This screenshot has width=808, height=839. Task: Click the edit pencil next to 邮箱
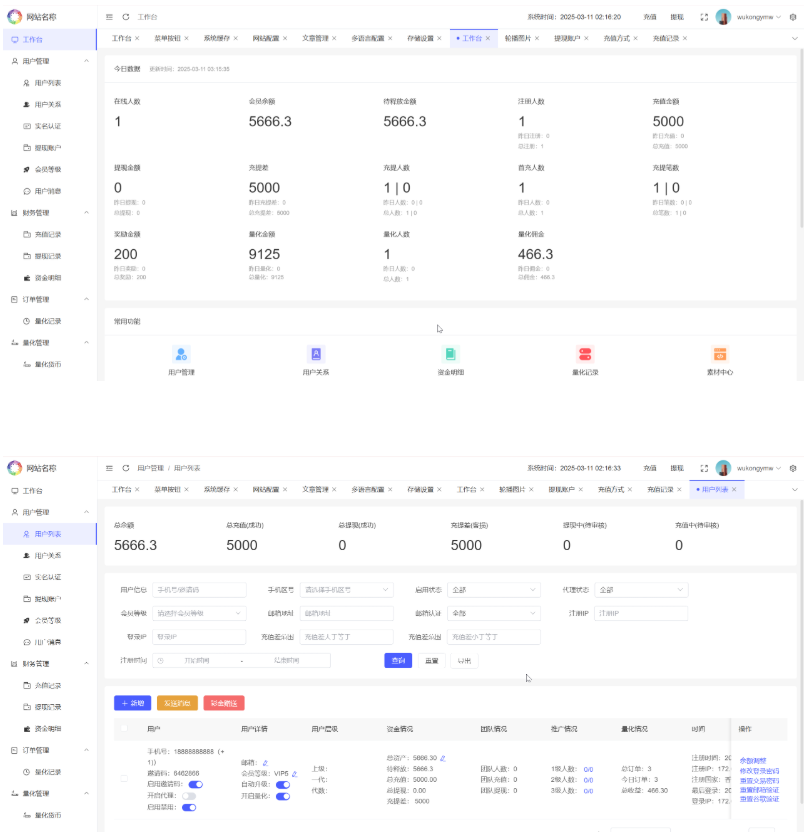265,763
